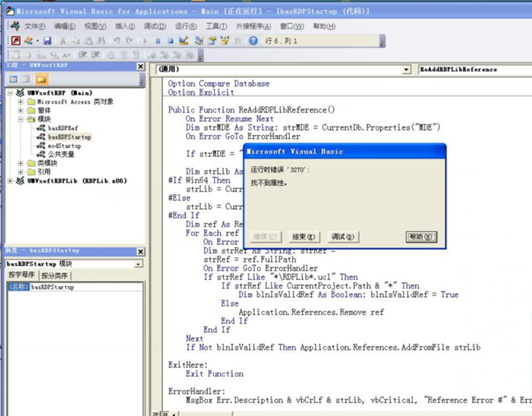This screenshot has width=532, height=416.
Task: Open the (通用) object dropdown arrow
Action: pyautogui.click(x=406, y=70)
